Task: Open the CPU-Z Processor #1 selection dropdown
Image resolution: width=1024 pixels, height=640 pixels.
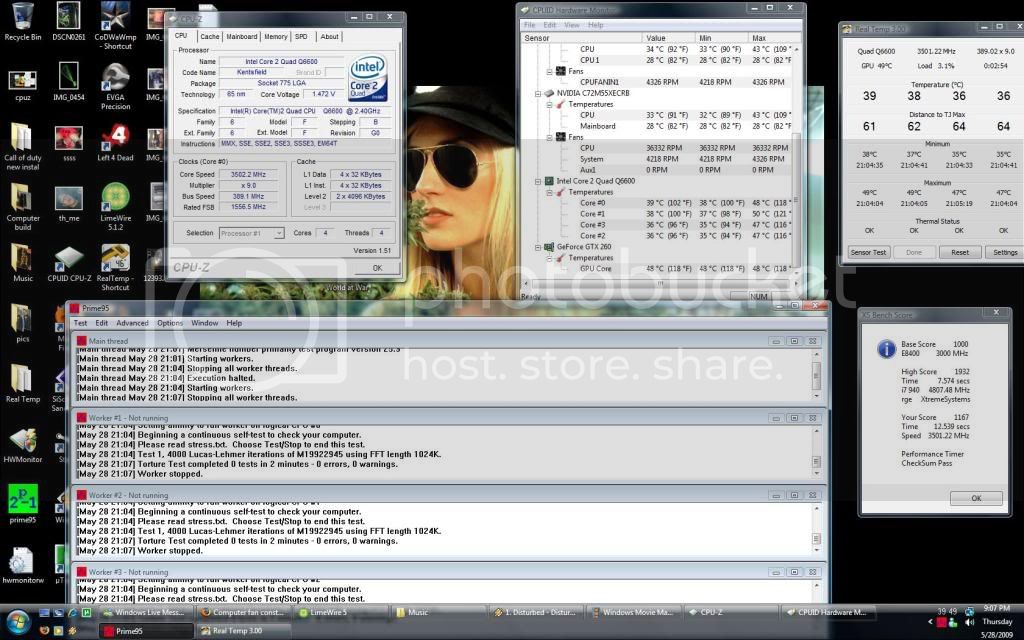Action: tap(251, 233)
